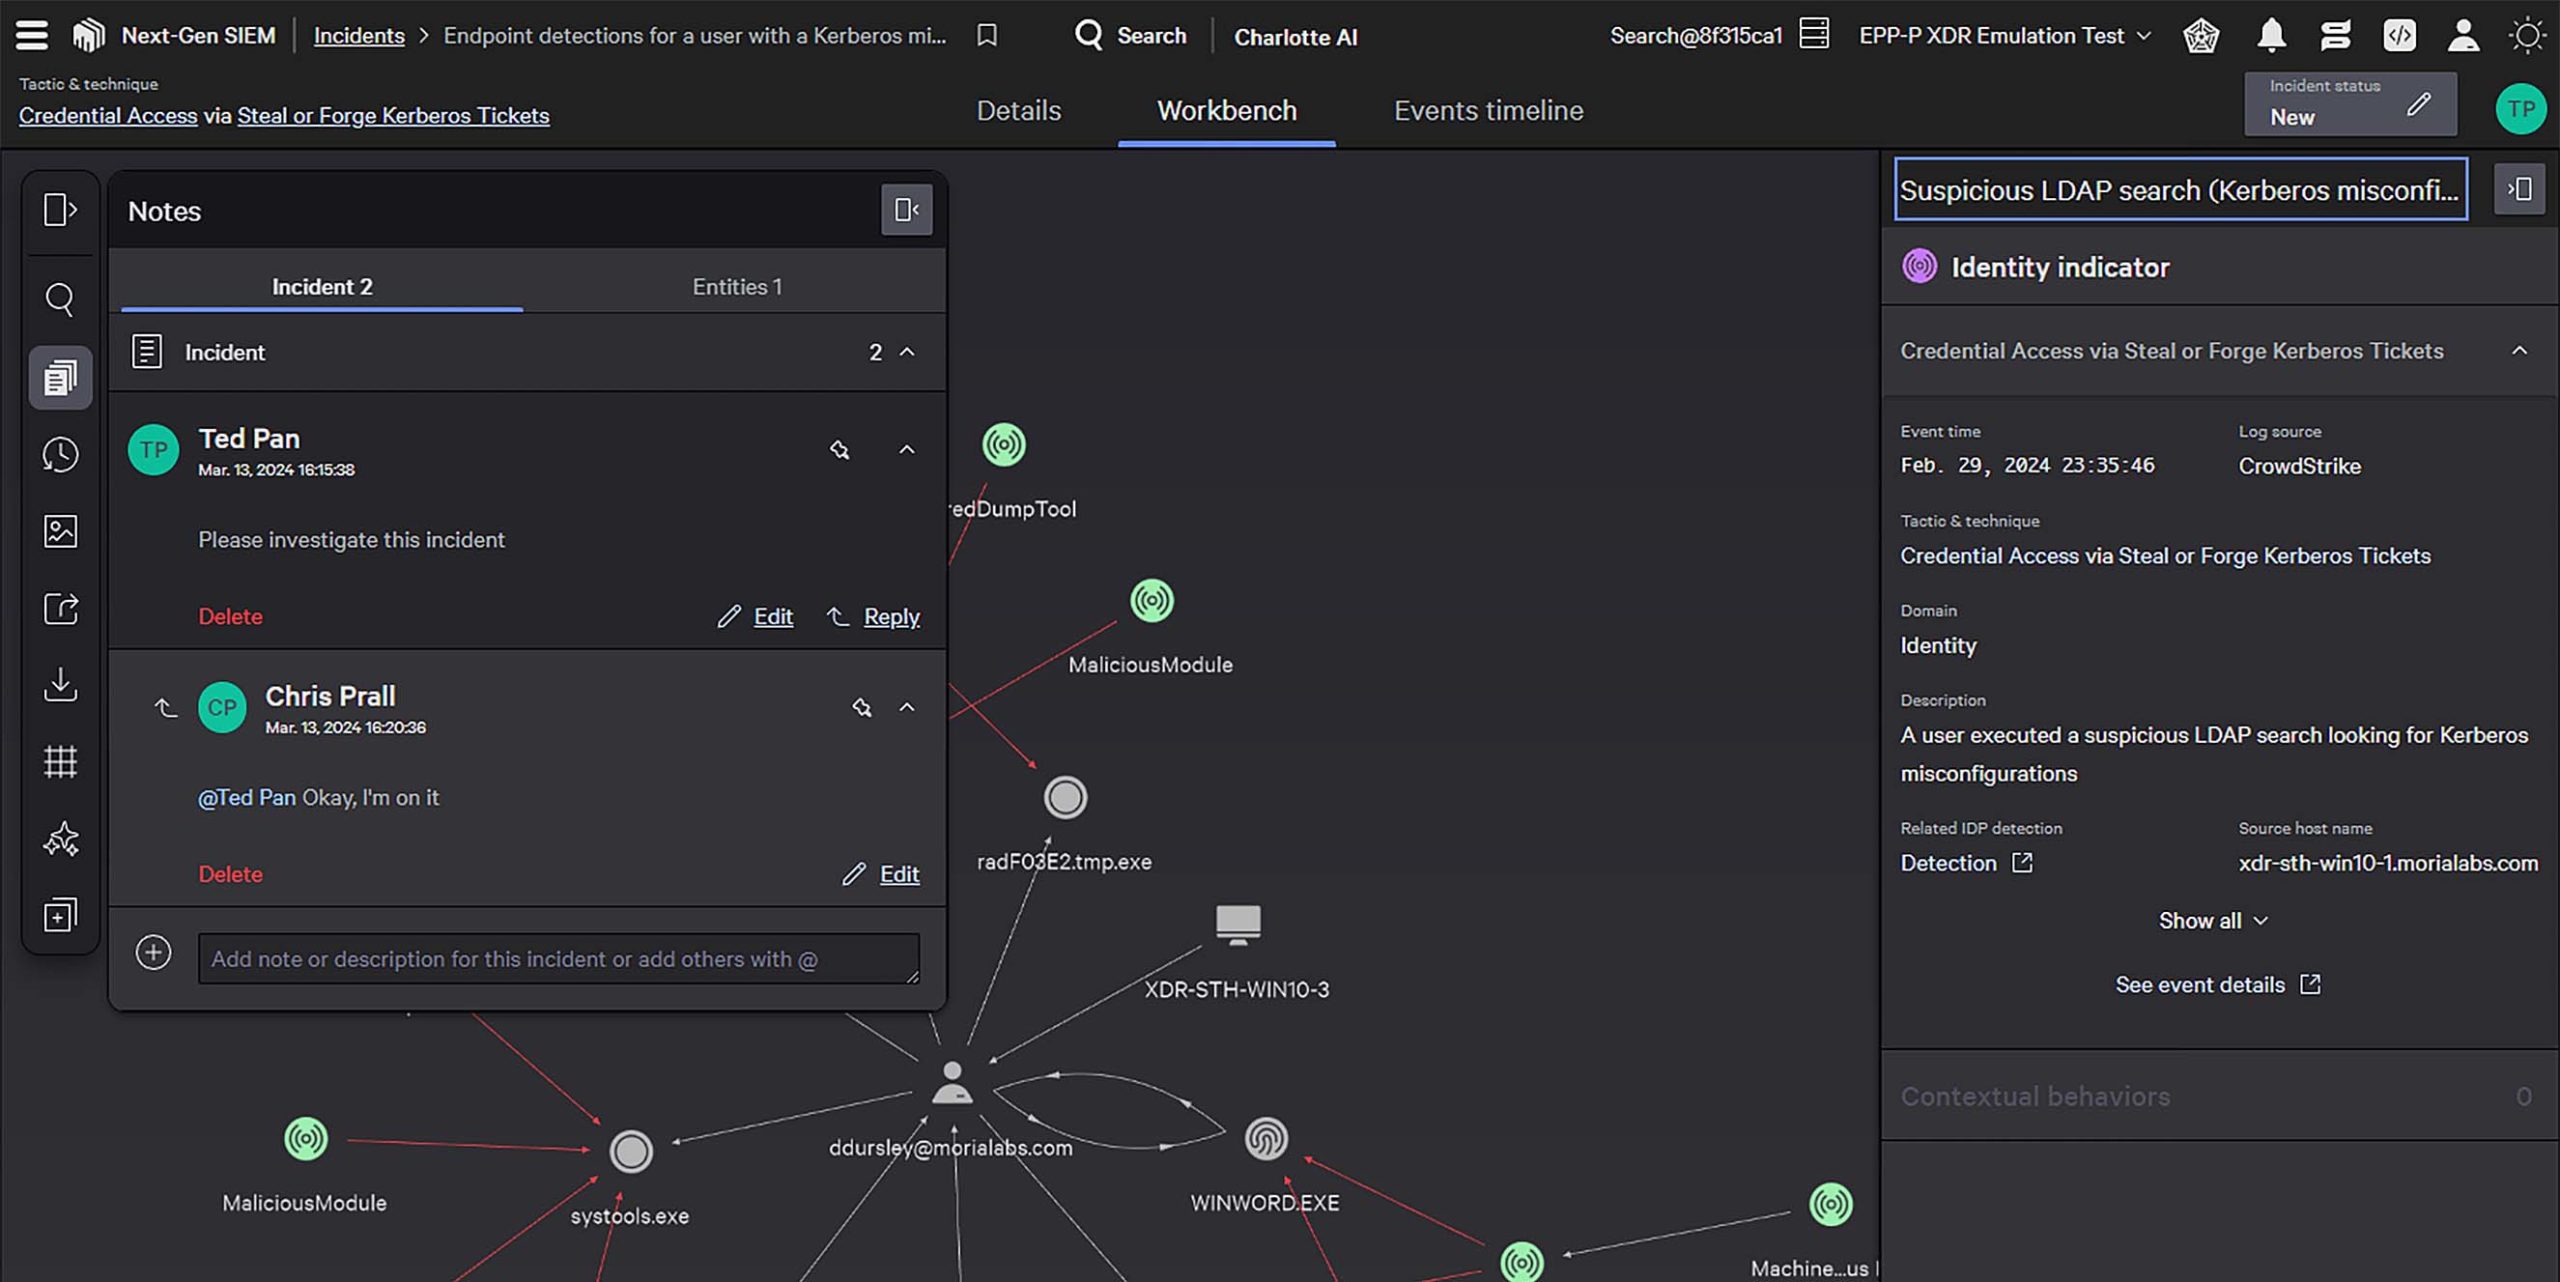Viewport: 2560px width, 1282px height.
Task: Collapse the Incident notes section
Action: click(x=908, y=352)
